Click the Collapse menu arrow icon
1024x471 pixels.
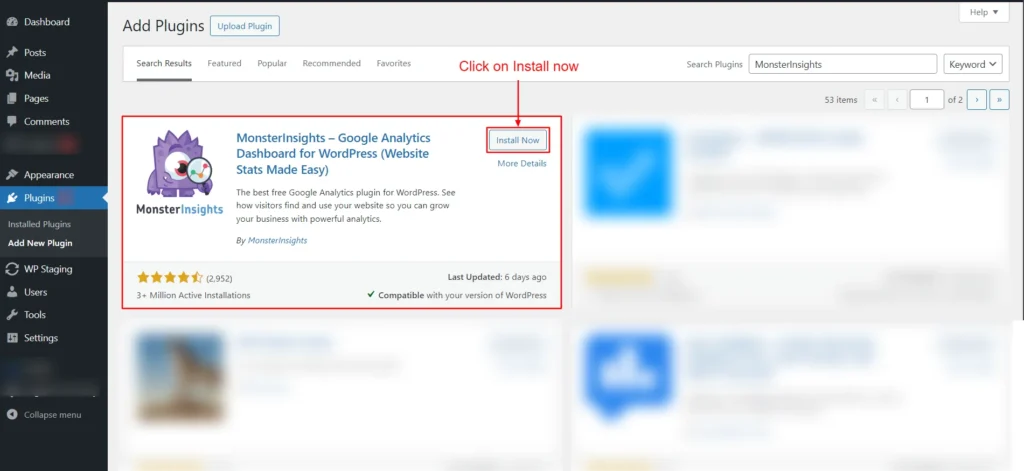[x=12, y=415]
